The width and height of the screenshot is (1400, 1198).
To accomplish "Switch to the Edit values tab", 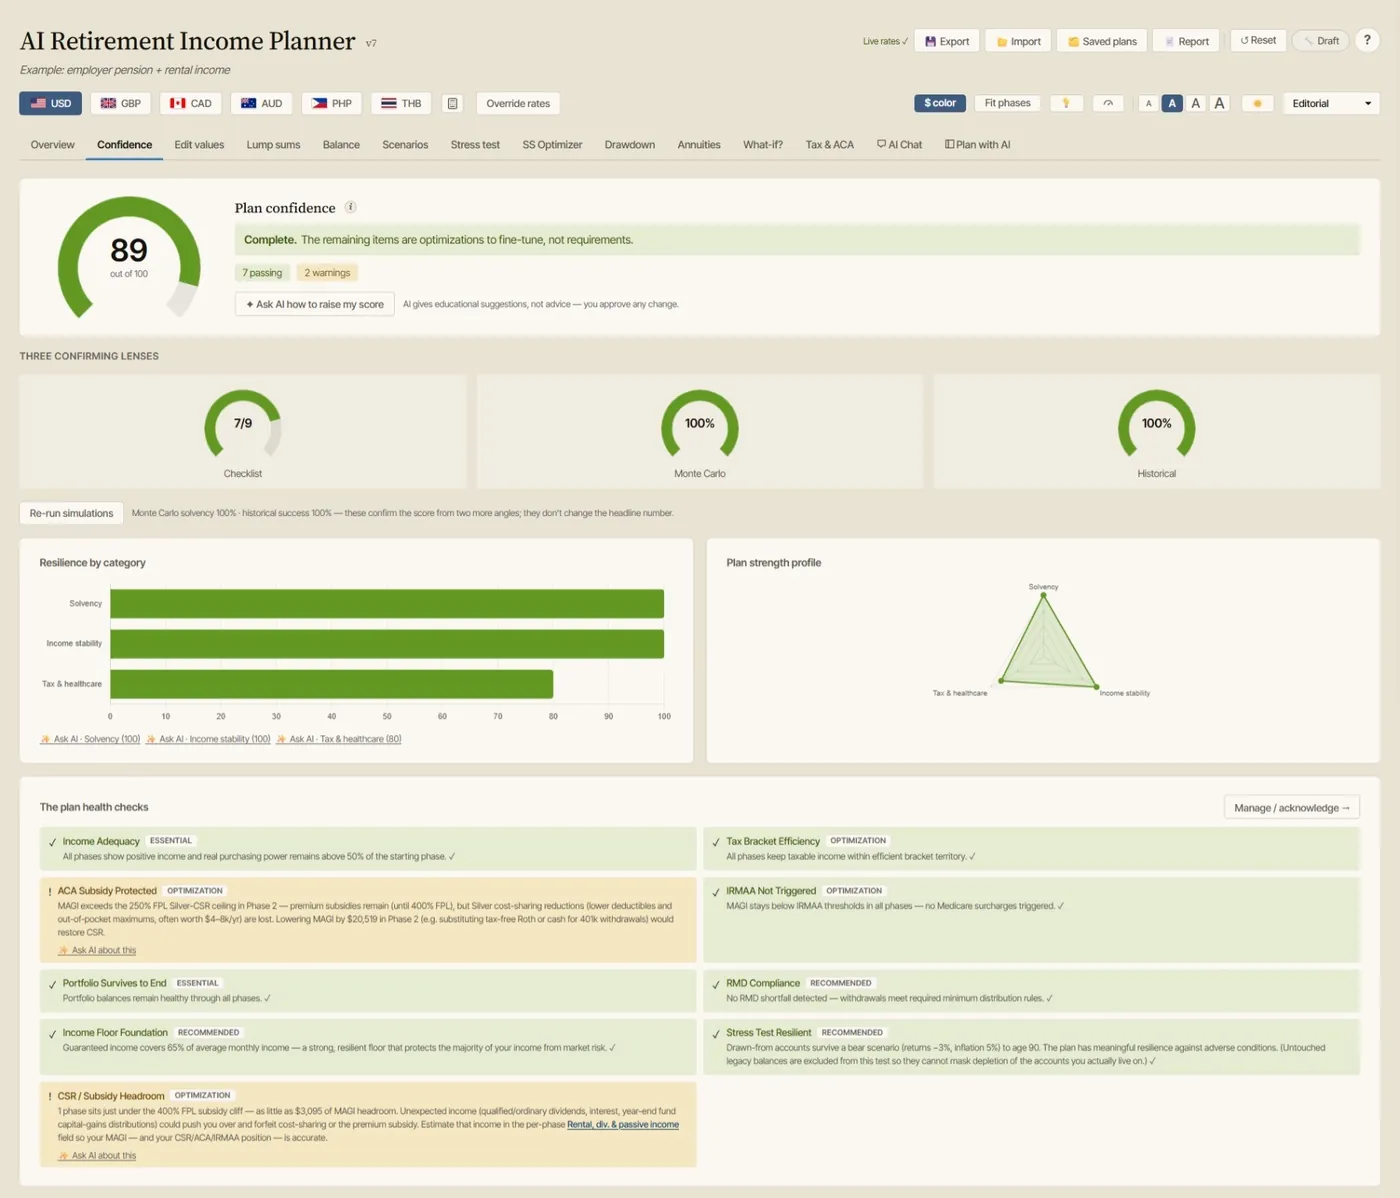I will (x=199, y=145).
